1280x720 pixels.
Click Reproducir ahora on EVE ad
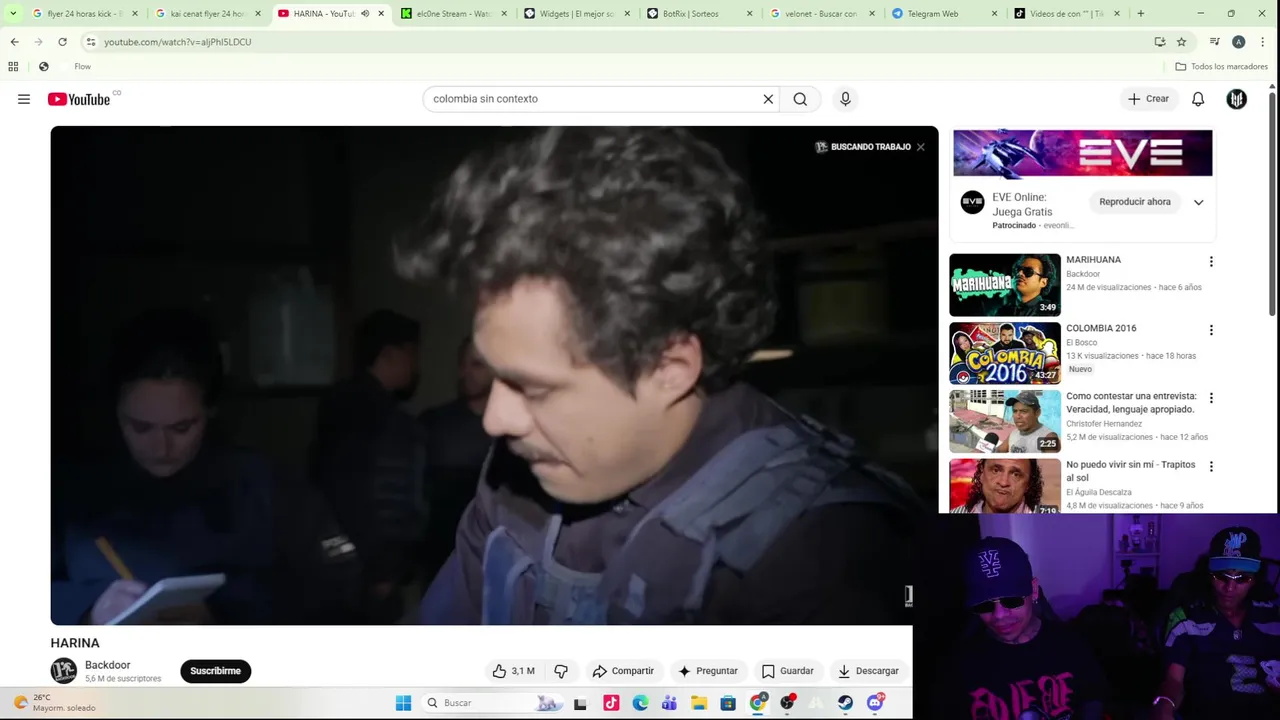coord(1135,202)
